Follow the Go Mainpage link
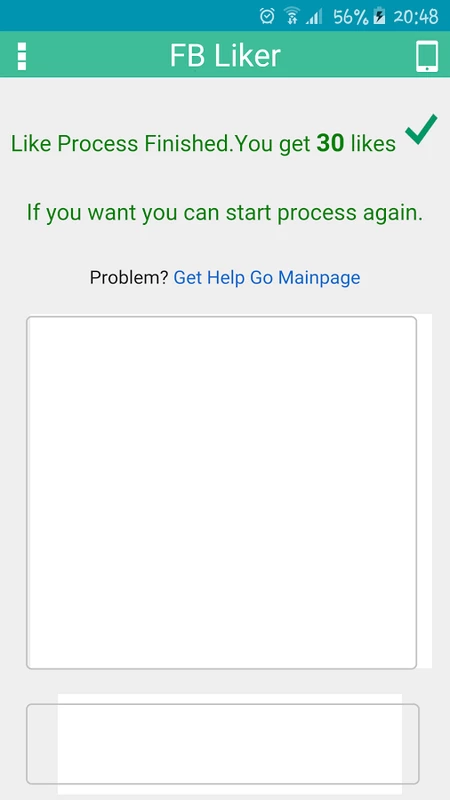 click(x=305, y=278)
